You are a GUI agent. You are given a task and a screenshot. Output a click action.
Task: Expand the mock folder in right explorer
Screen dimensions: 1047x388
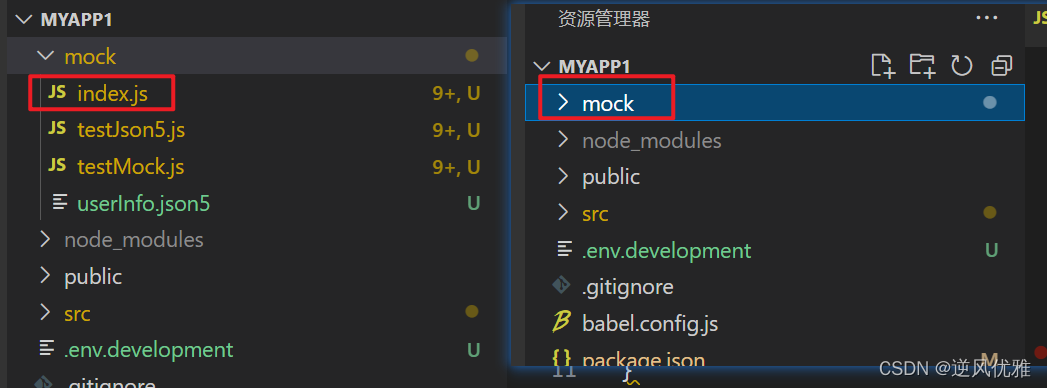[563, 102]
